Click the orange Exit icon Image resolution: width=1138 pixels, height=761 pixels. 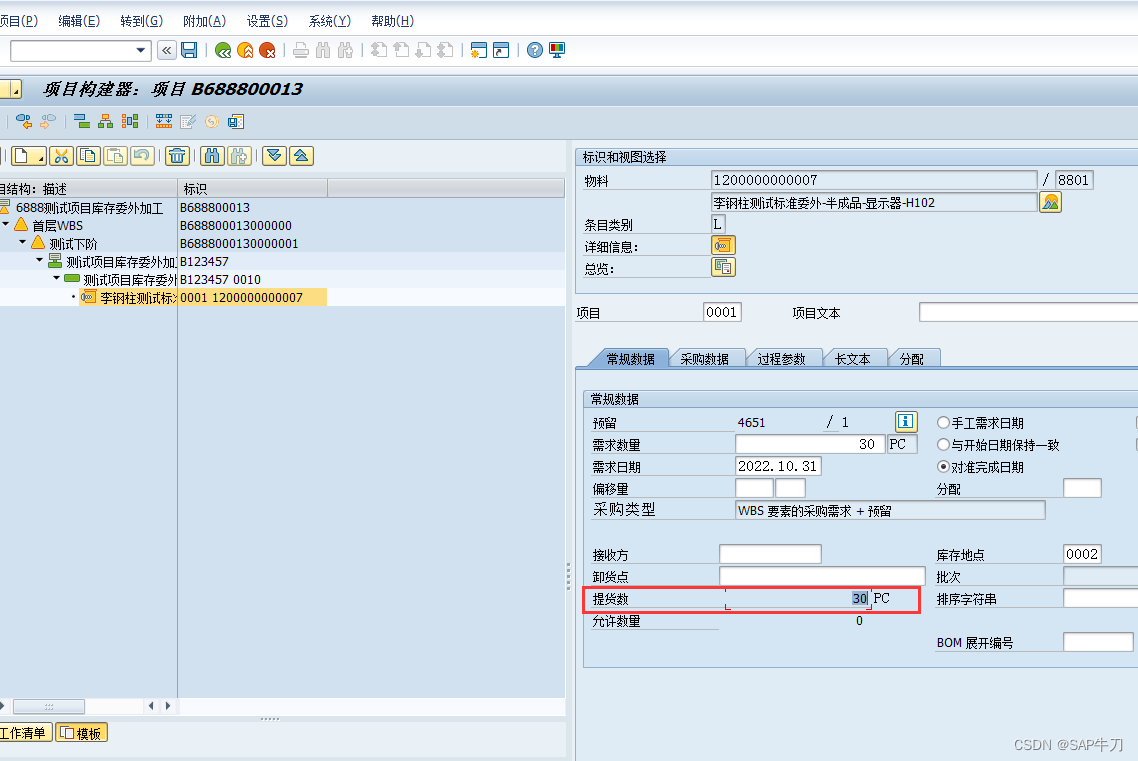point(245,50)
